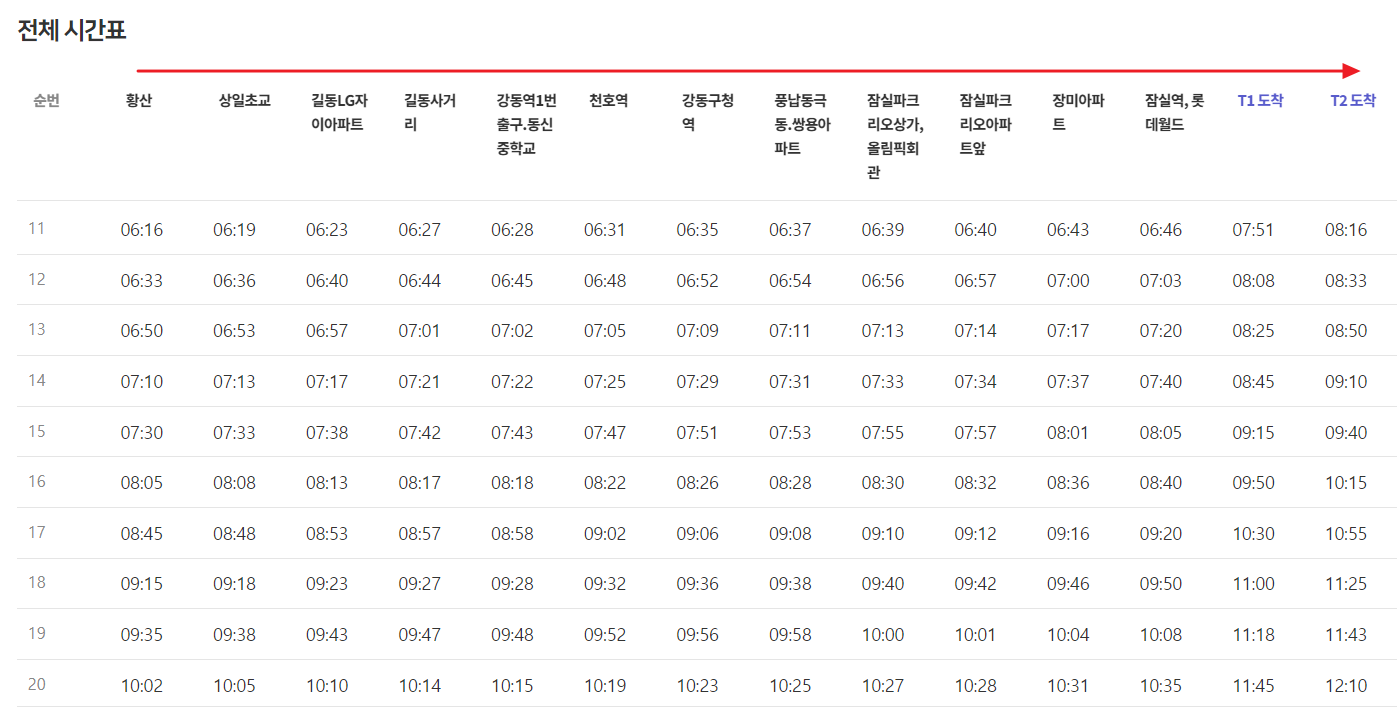The image size is (1397, 720).
Task: Click 08:22 천호역 time in row 16
Action: point(605,483)
